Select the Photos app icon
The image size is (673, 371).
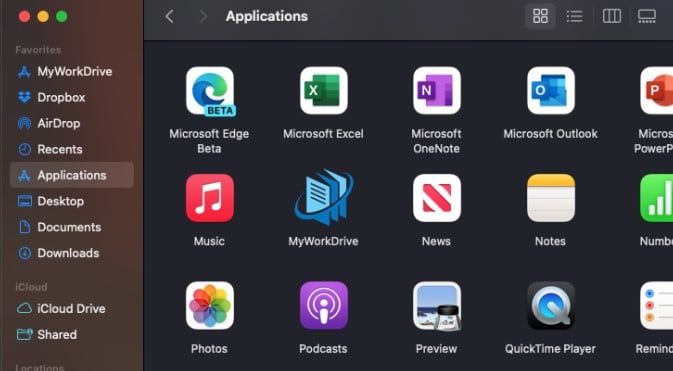[210, 305]
